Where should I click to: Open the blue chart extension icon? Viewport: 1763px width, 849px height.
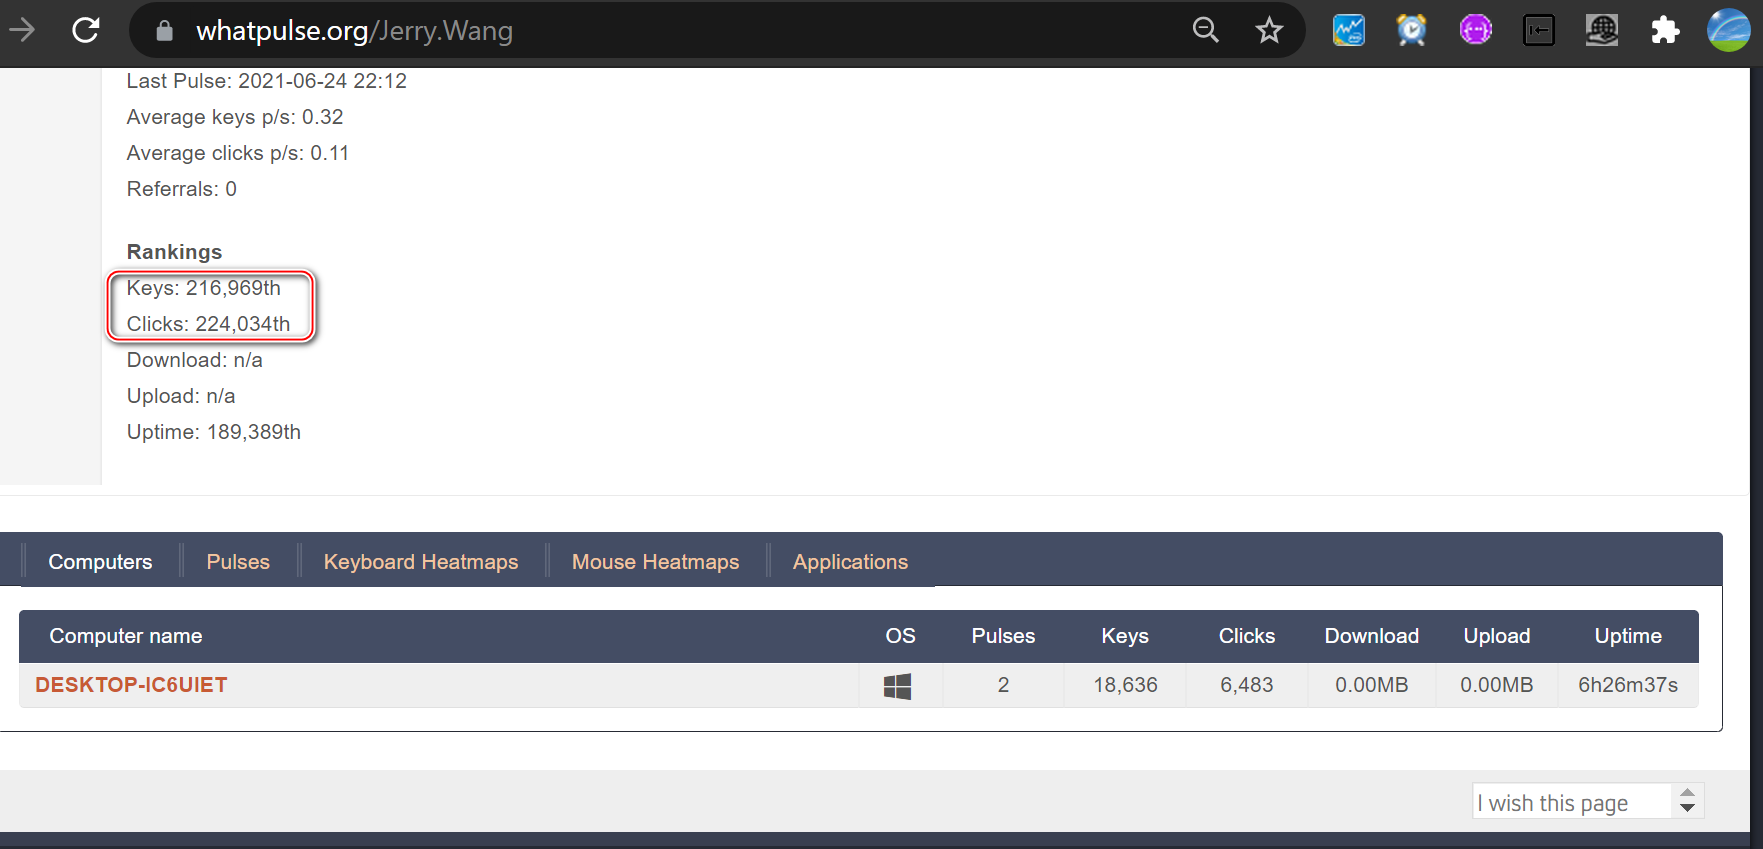pos(1349,30)
